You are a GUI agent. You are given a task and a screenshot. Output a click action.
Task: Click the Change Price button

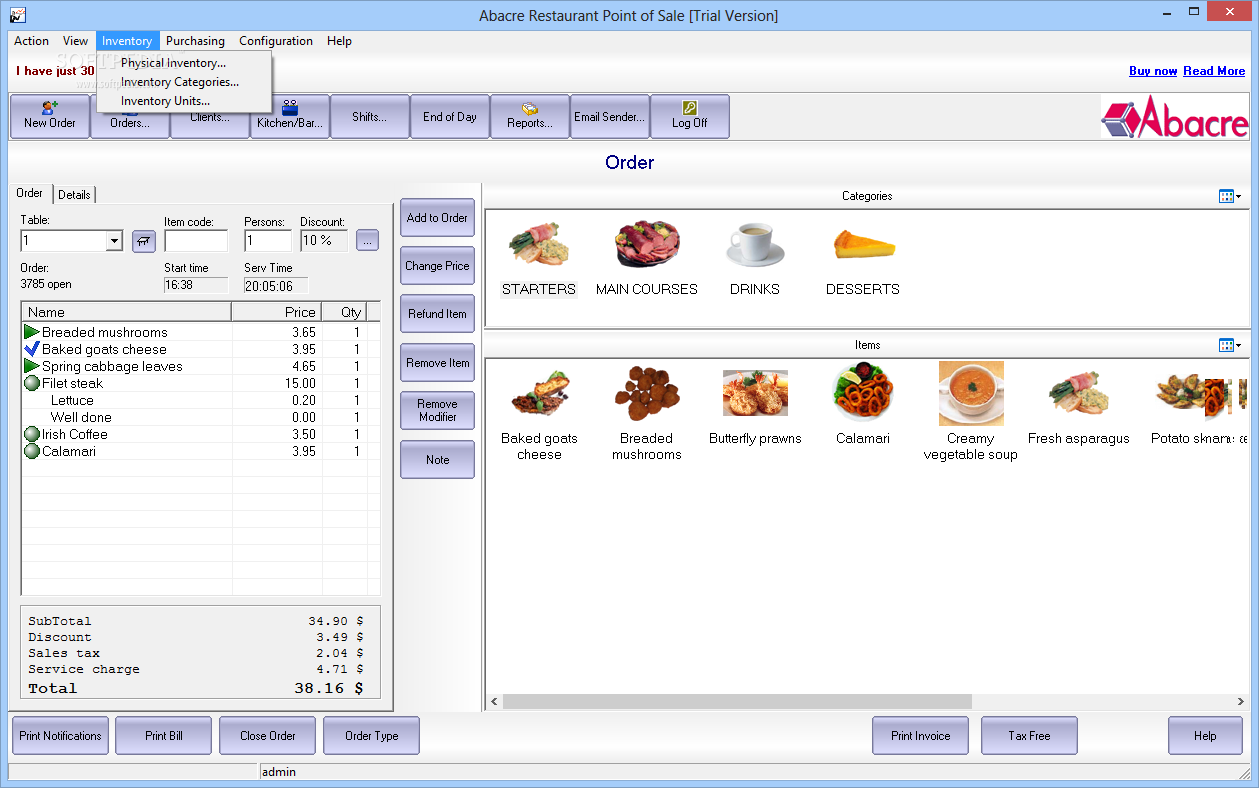coord(437,266)
